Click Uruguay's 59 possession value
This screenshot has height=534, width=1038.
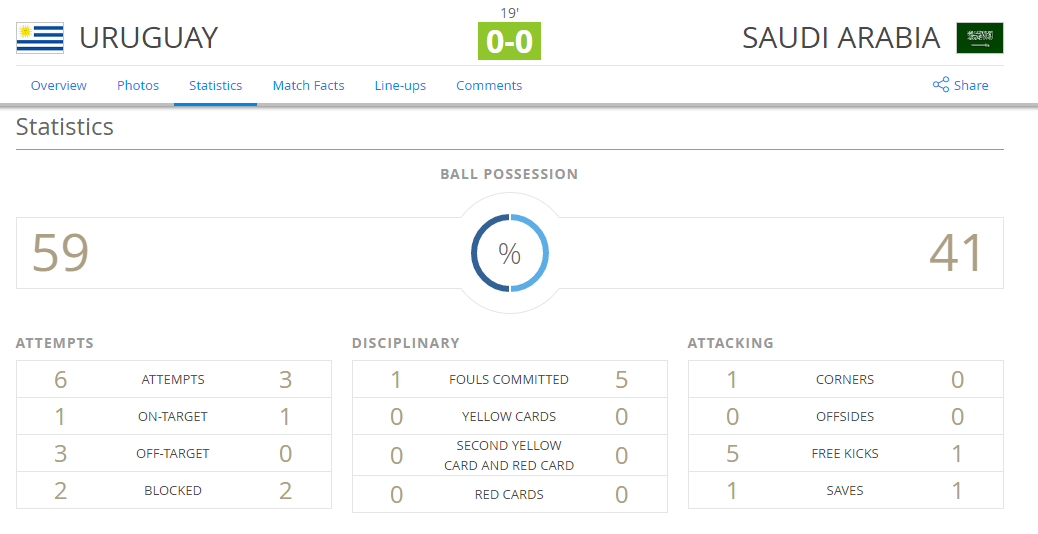60,253
